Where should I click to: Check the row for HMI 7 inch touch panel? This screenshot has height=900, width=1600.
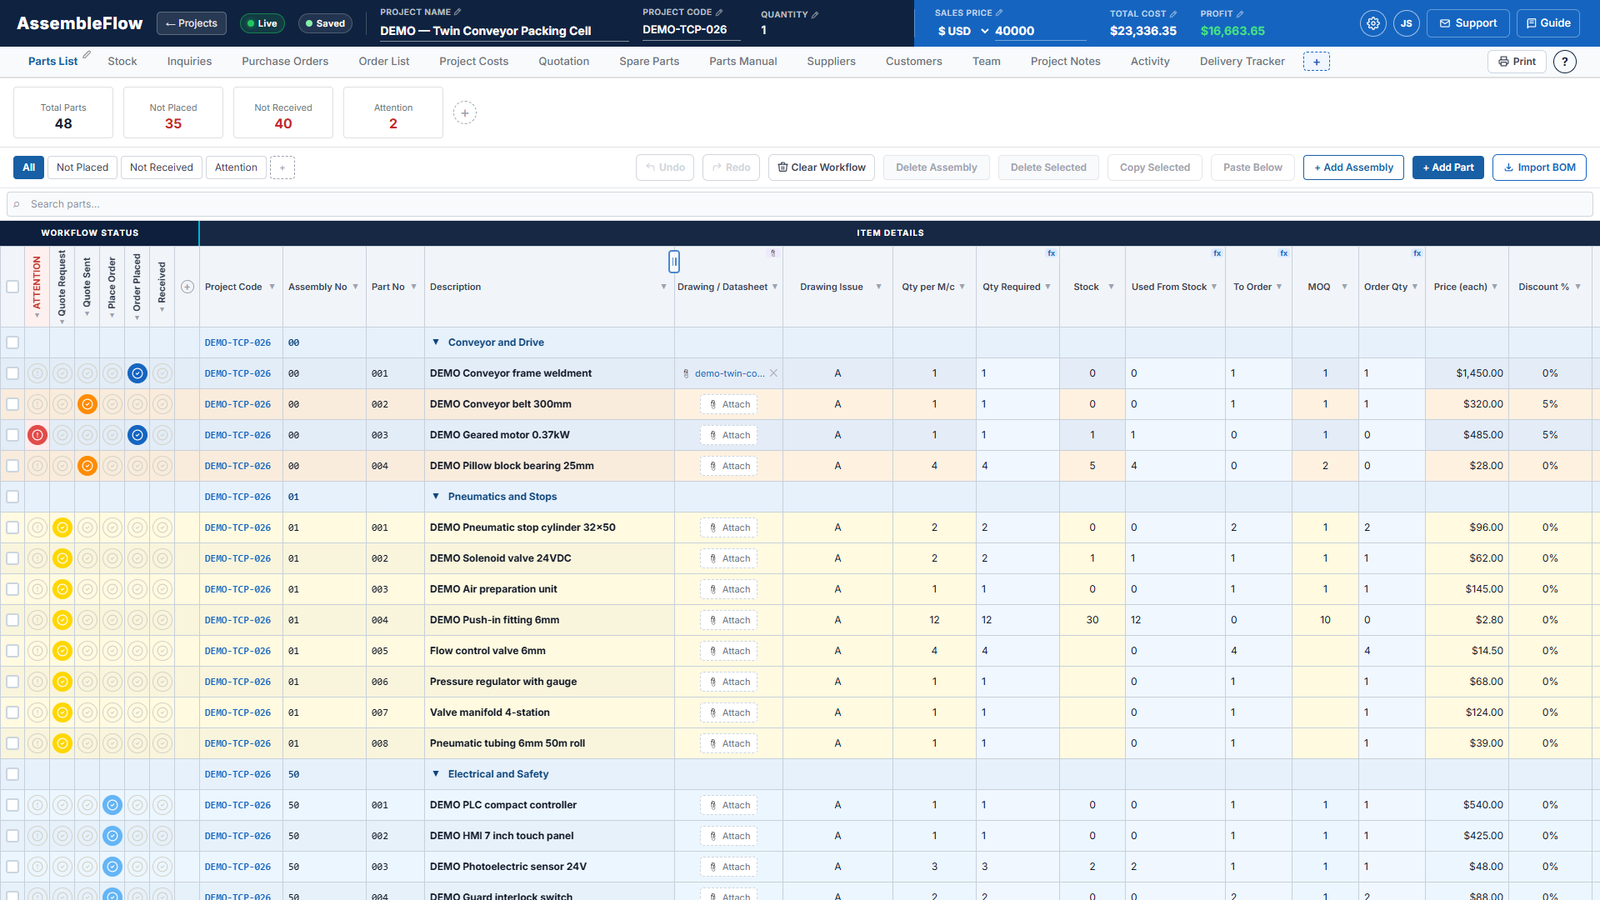click(13, 836)
